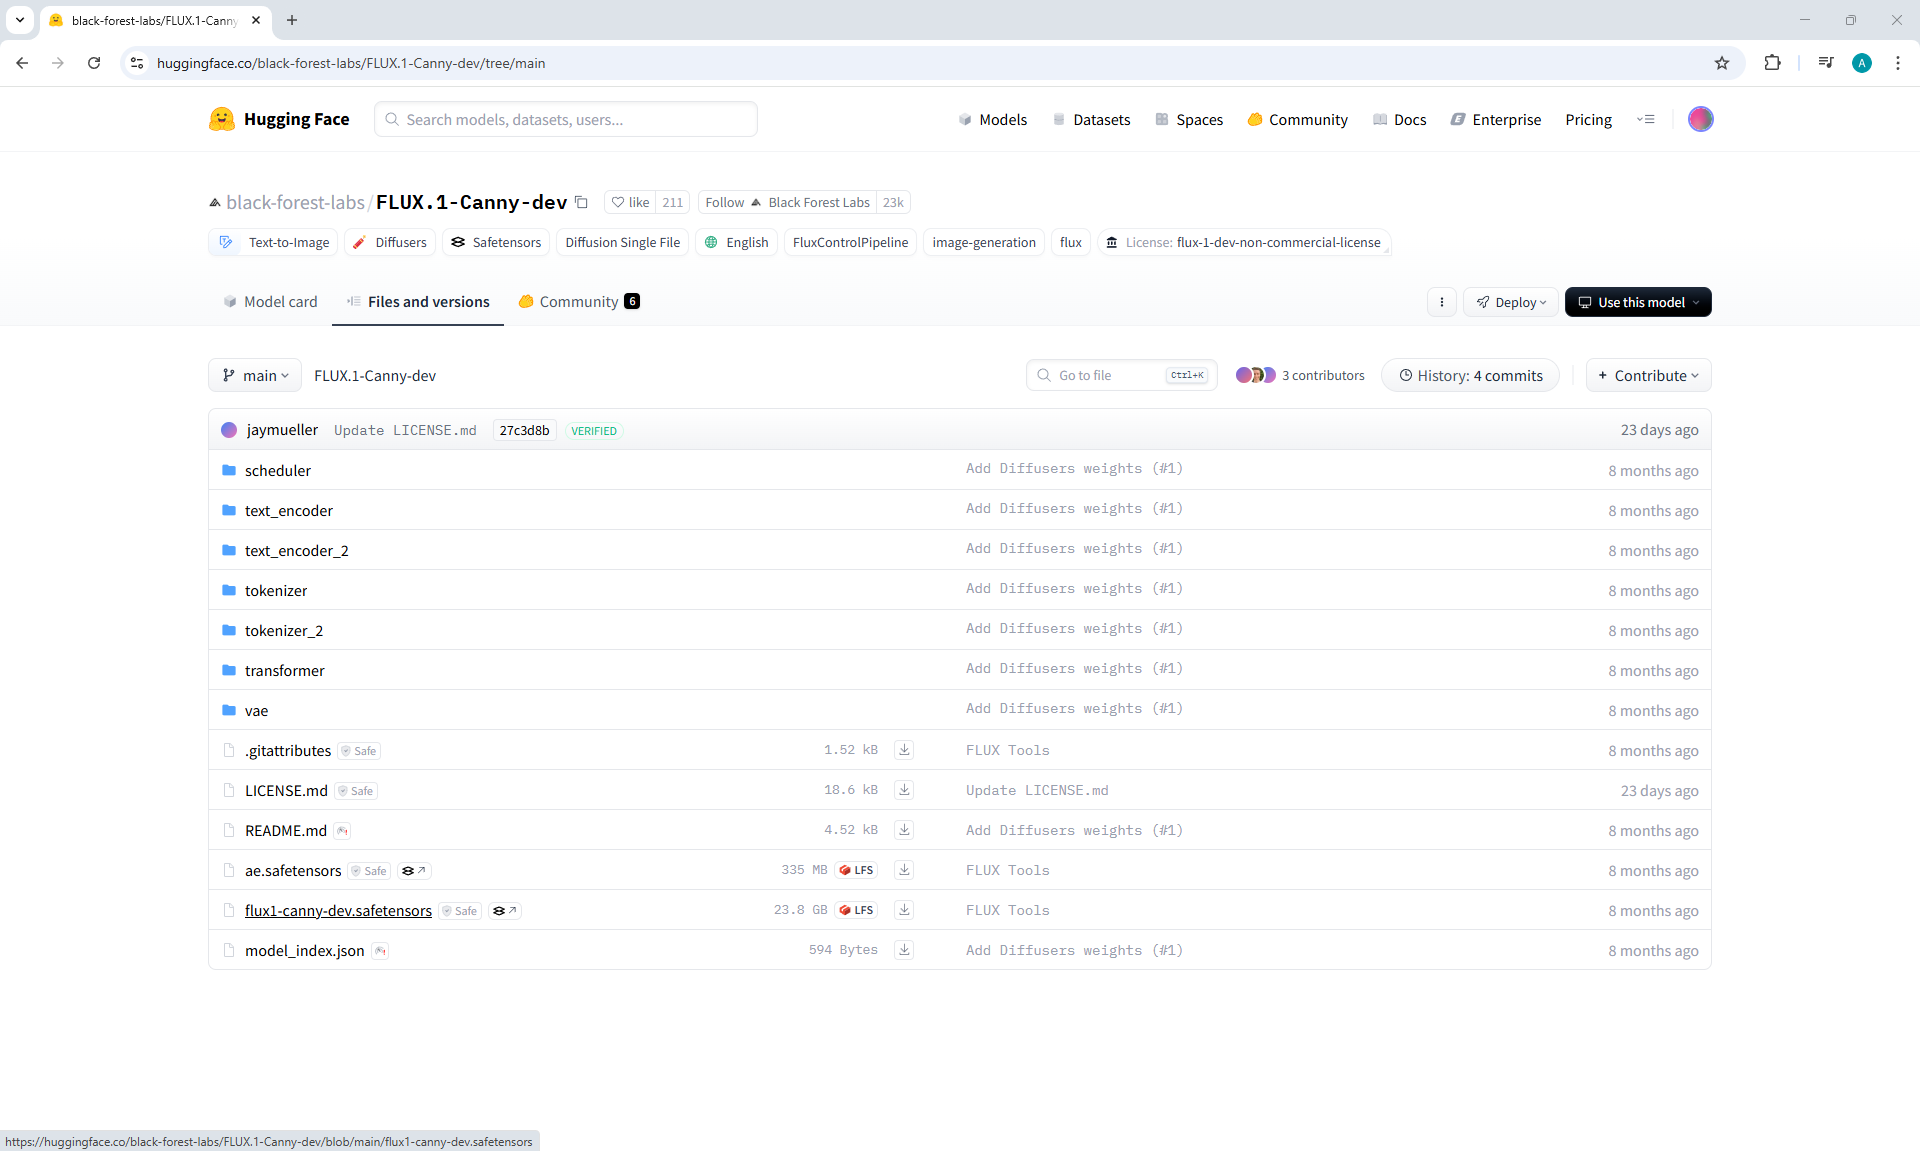Viewport: 1920px width, 1151px height.
Task: Open the Use this model menu
Action: (1638, 302)
